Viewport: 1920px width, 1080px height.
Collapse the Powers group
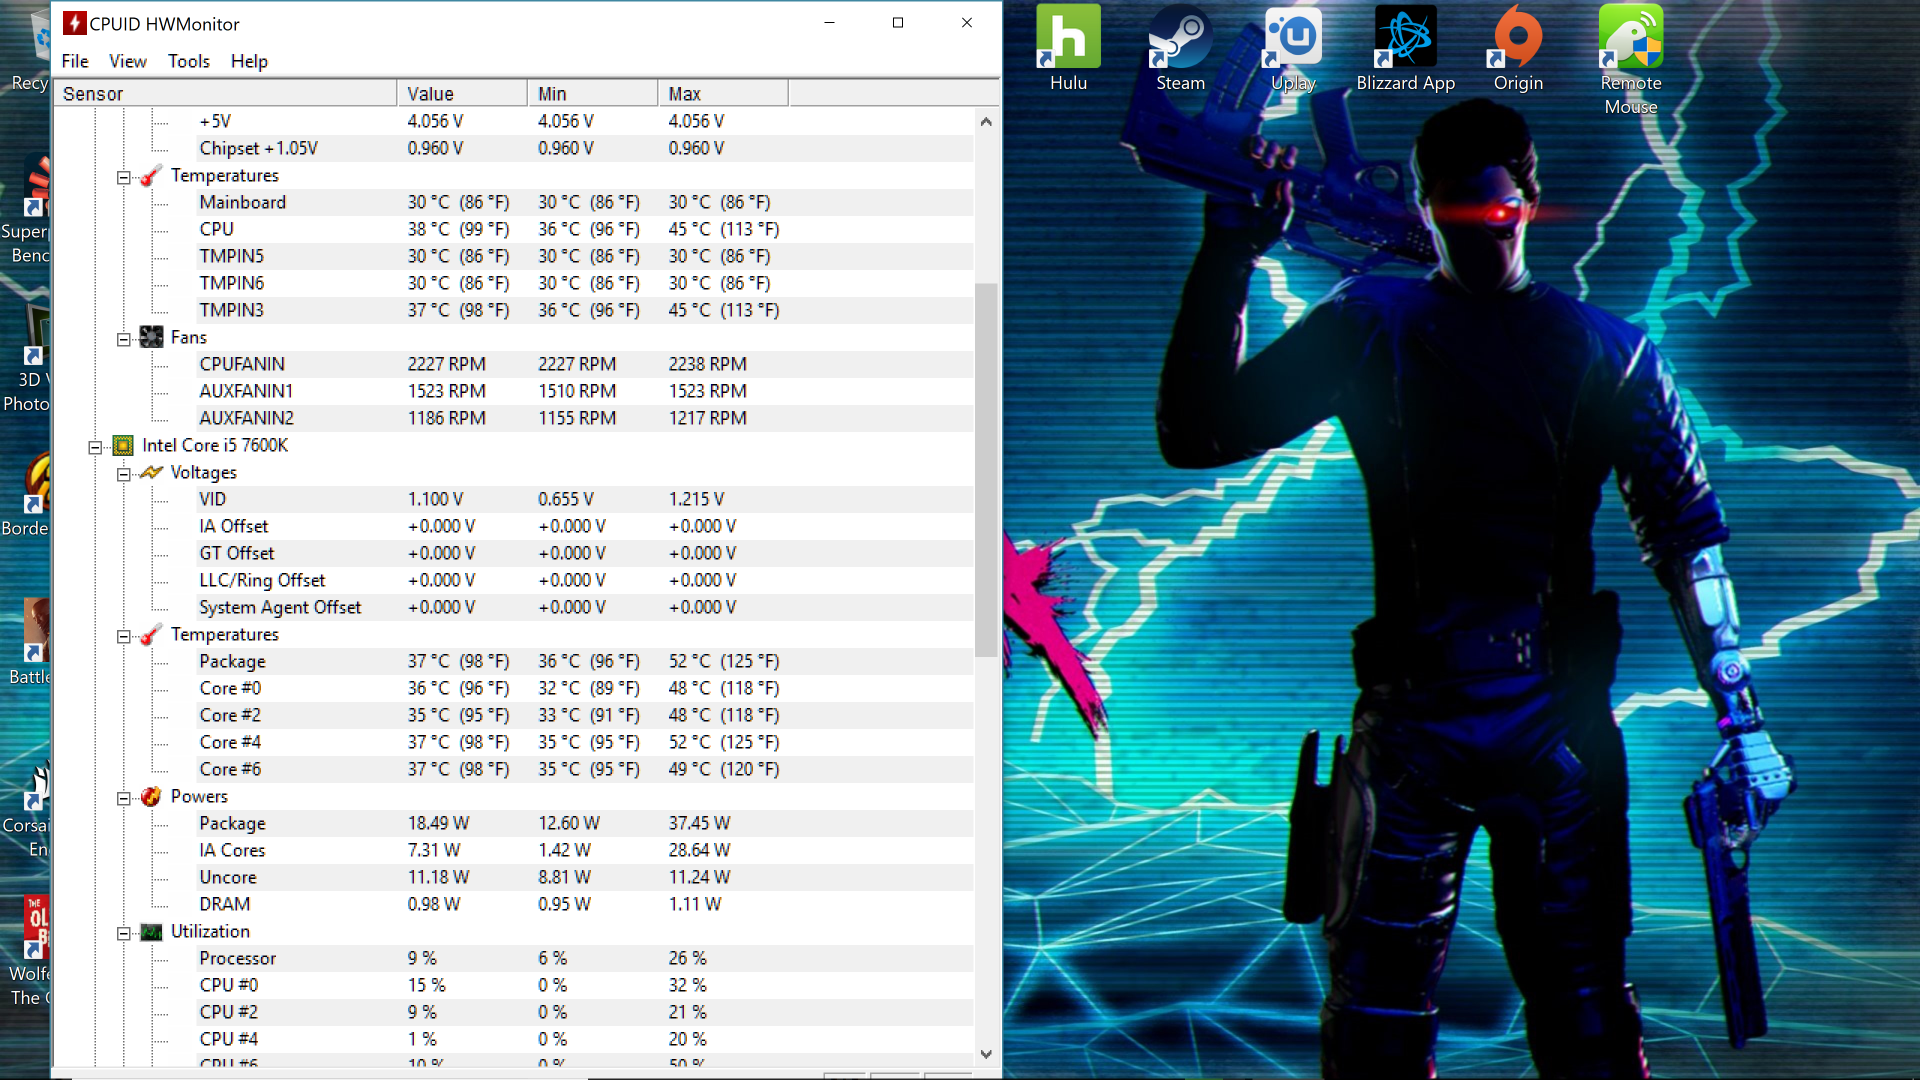[123, 798]
